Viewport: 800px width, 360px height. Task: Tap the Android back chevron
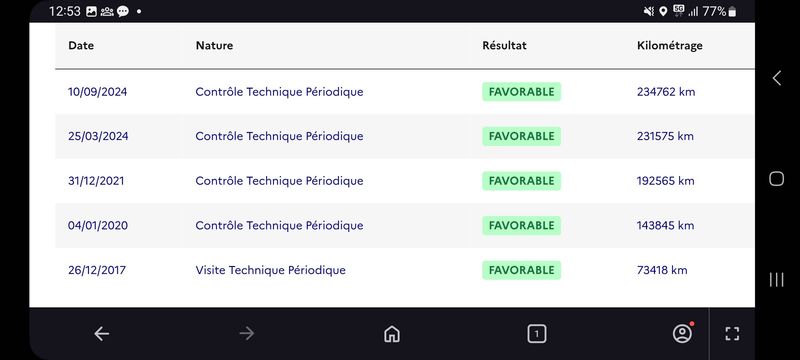tap(777, 78)
